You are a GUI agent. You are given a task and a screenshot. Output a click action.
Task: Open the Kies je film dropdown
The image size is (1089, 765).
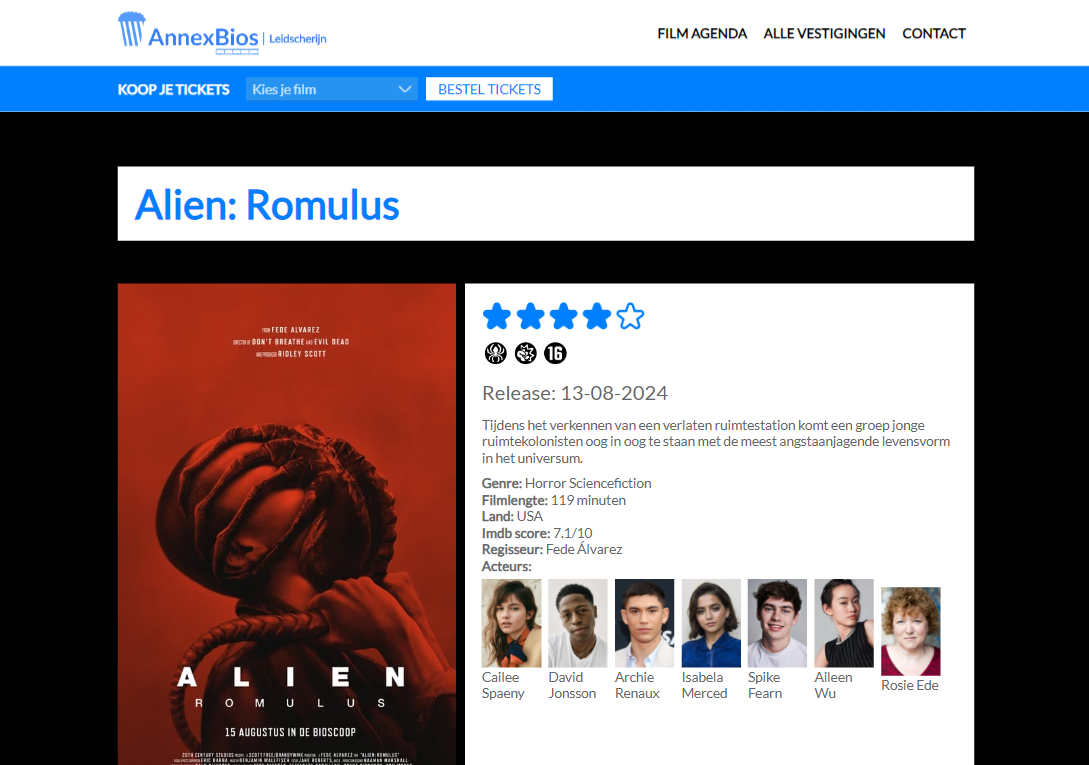[331, 89]
